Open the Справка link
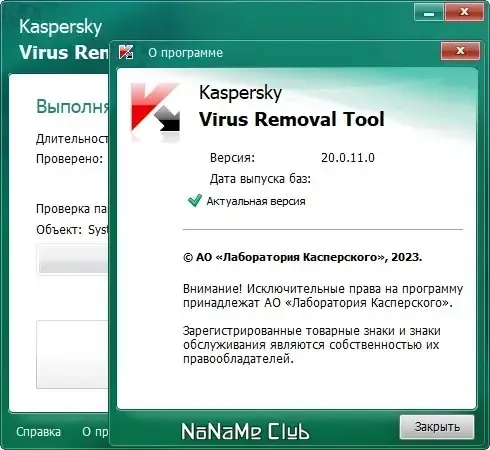The width and height of the screenshot is (490, 450). [x=38, y=432]
